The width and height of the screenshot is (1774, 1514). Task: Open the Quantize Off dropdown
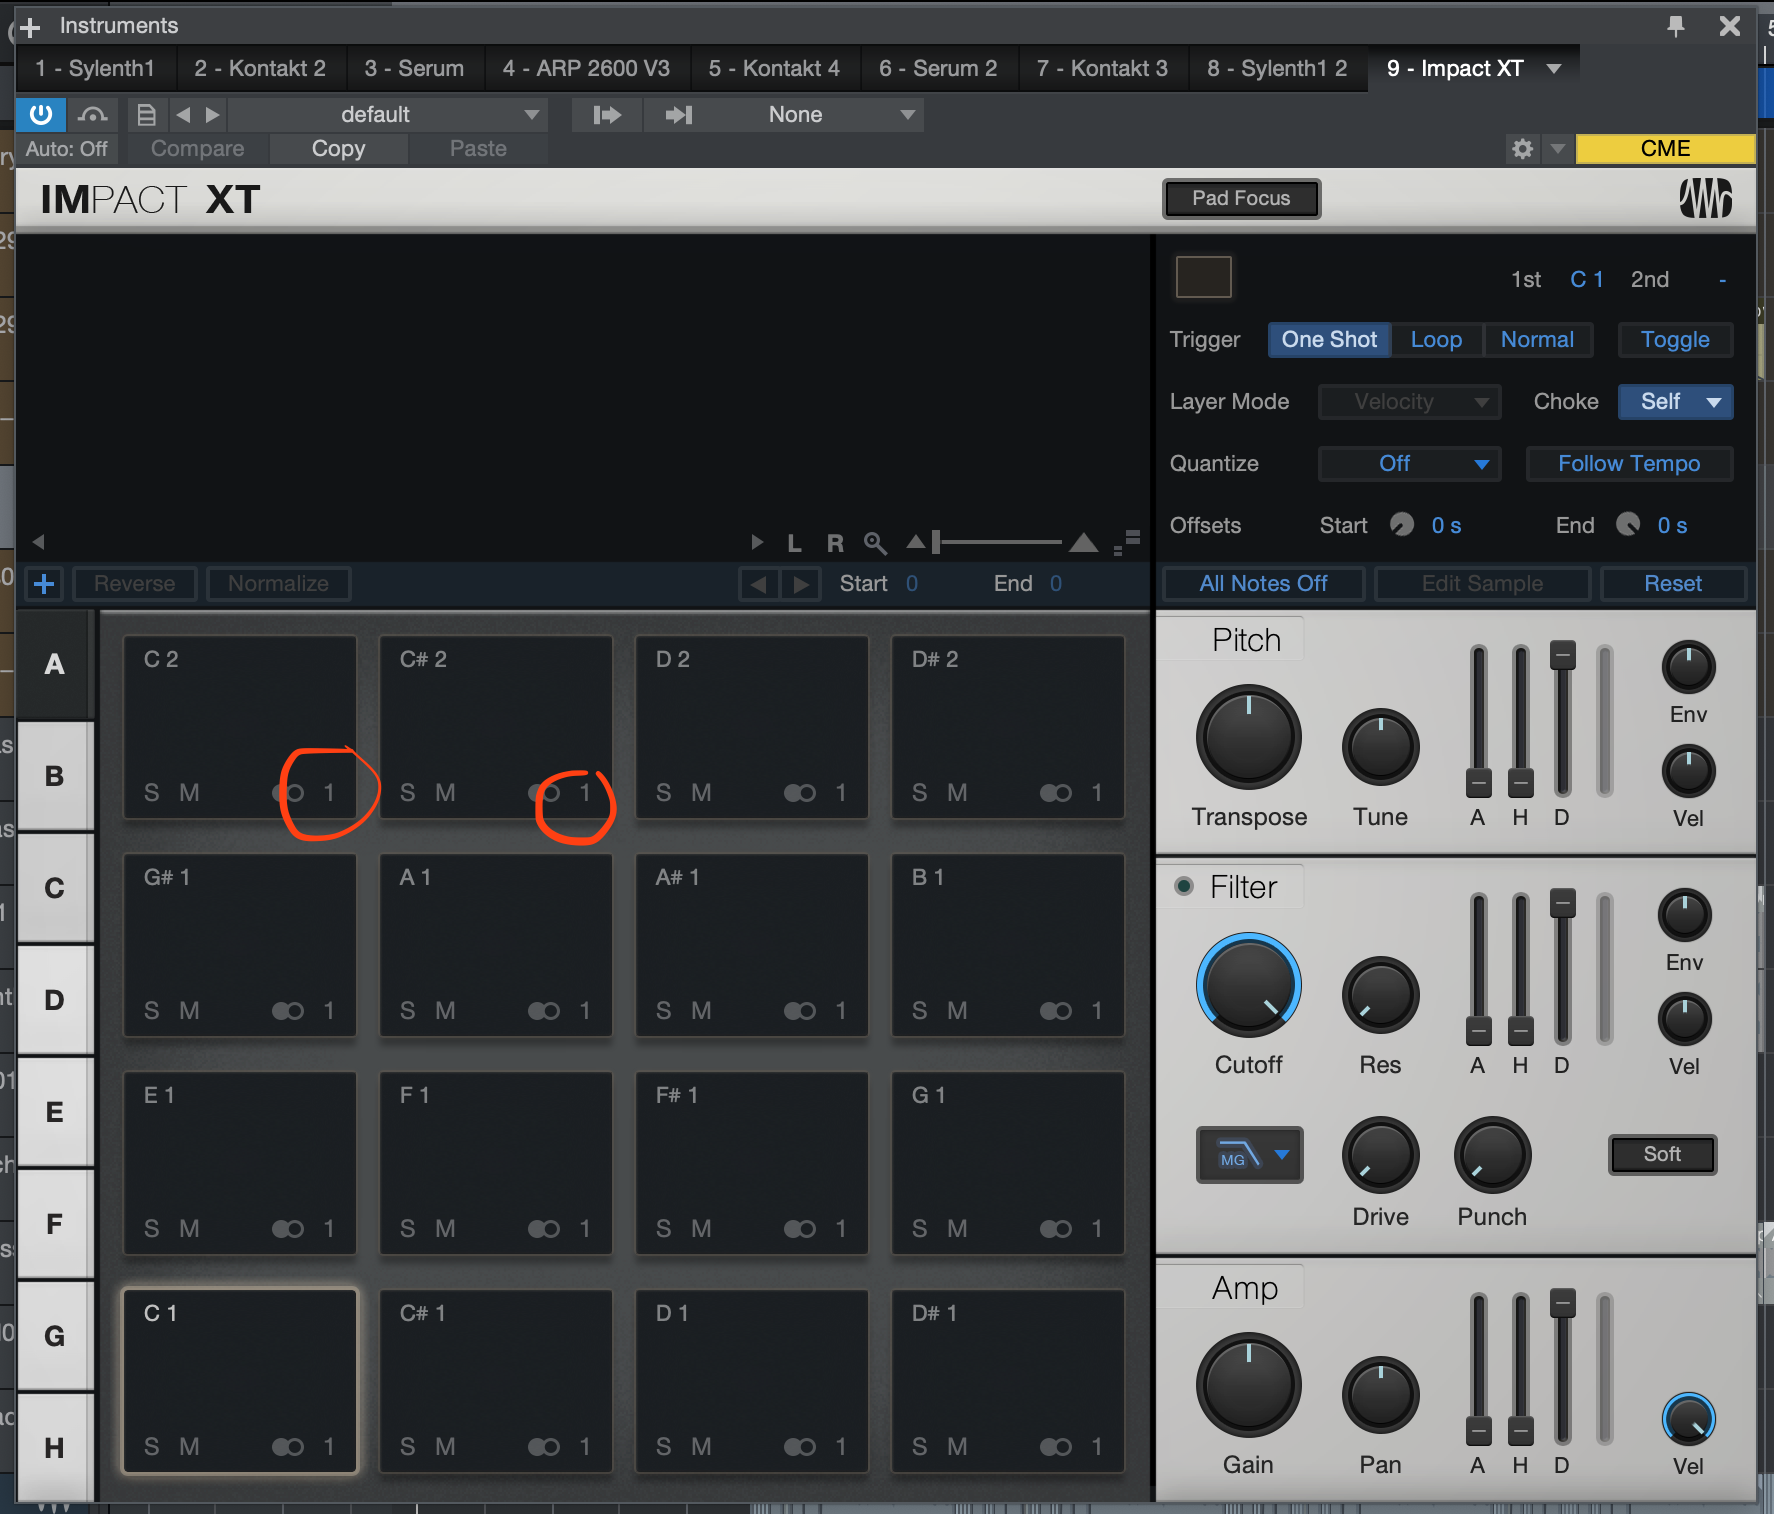point(1409,464)
